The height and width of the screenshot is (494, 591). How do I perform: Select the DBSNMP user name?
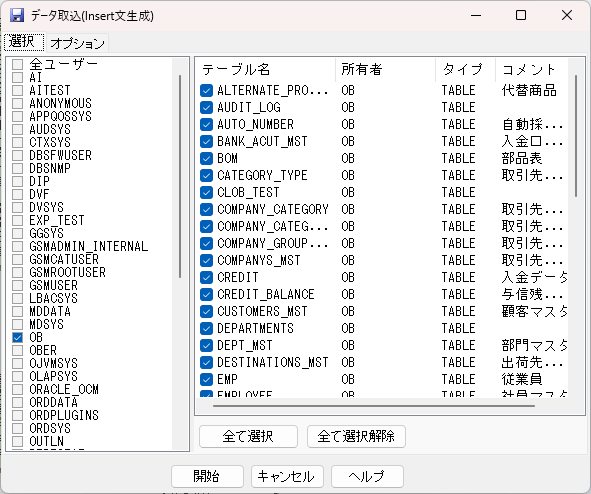[50, 168]
